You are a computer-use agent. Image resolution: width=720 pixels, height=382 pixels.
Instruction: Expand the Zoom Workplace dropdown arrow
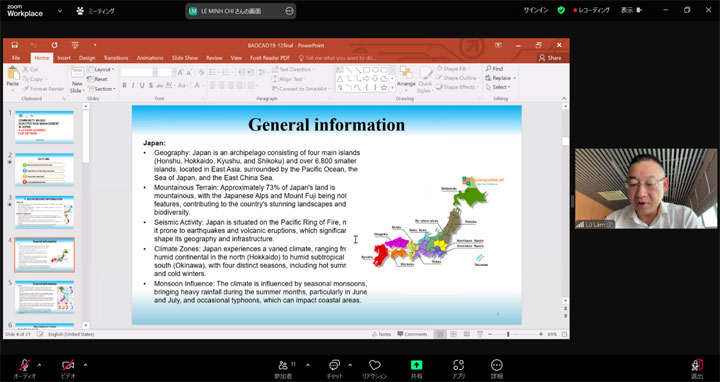click(60, 11)
